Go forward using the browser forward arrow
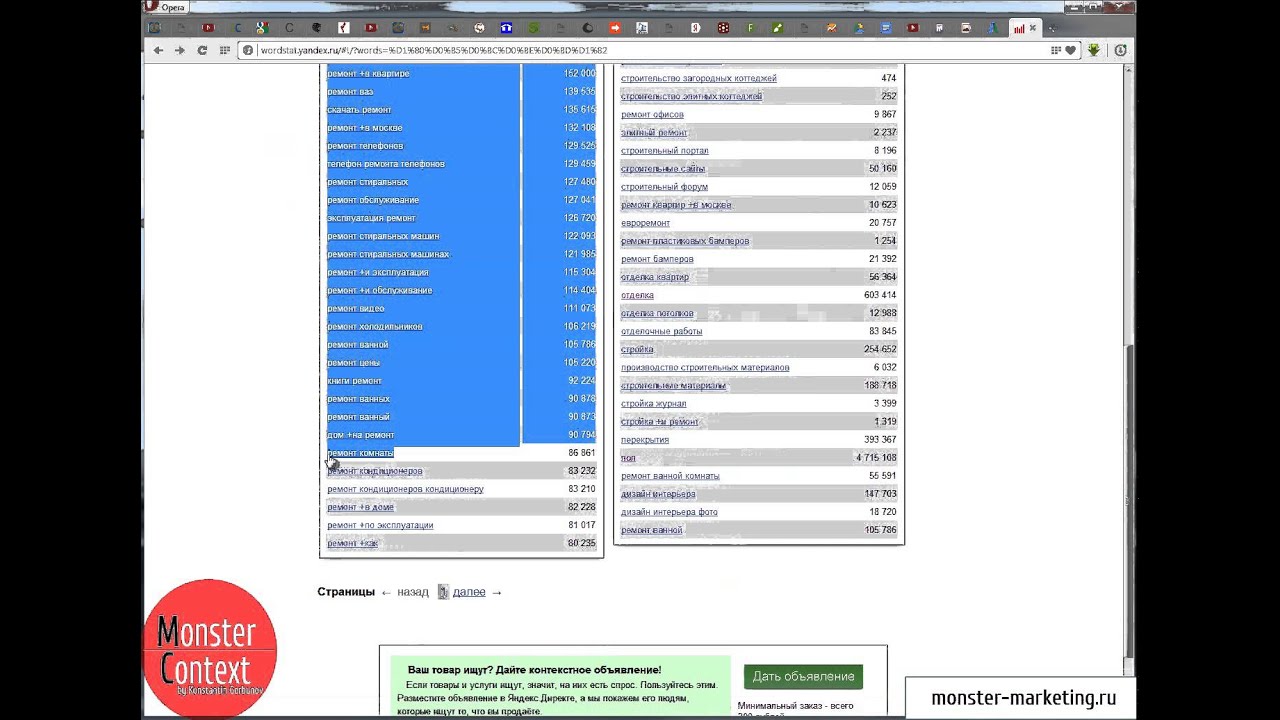 pyautogui.click(x=180, y=50)
